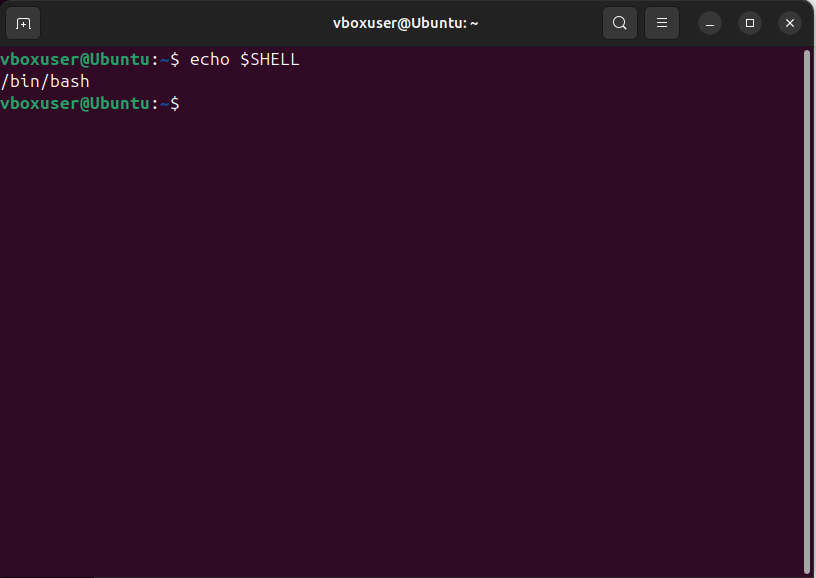Viewport: 816px width, 578px height.
Task: Click the word echo in the first command
Action: pos(209,60)
